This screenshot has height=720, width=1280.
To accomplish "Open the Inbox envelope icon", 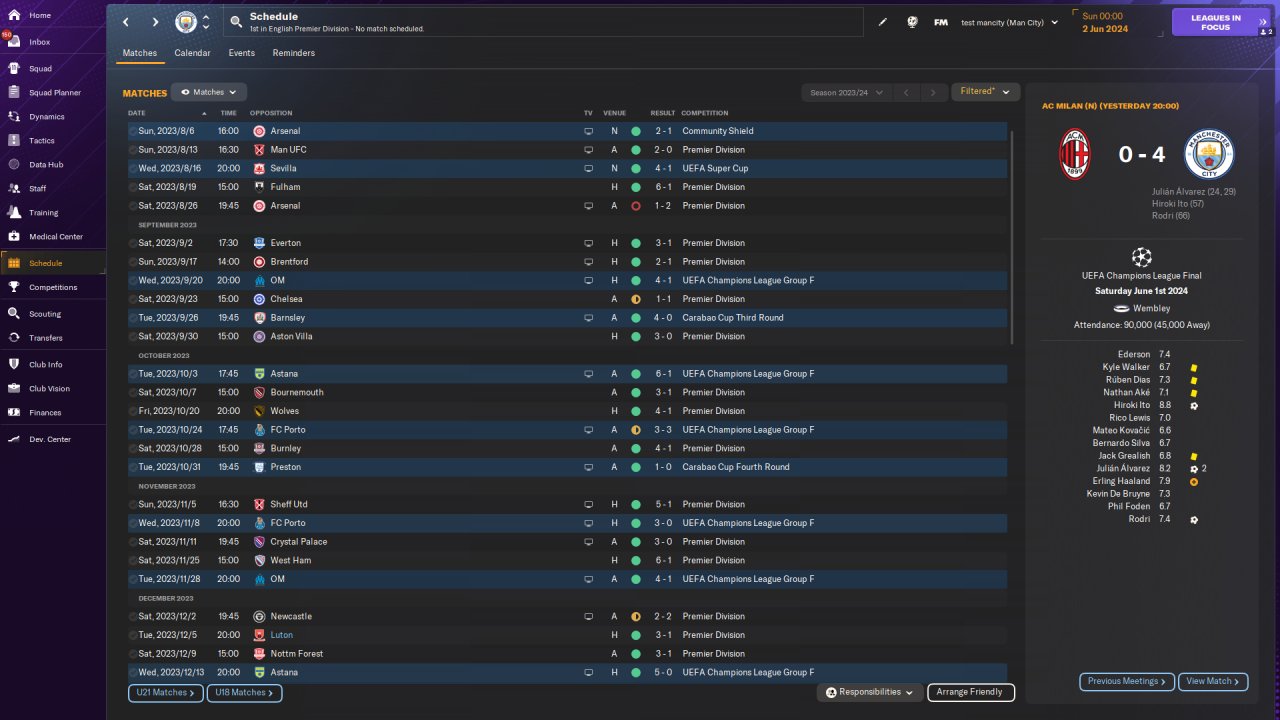I will coord(14,42).
